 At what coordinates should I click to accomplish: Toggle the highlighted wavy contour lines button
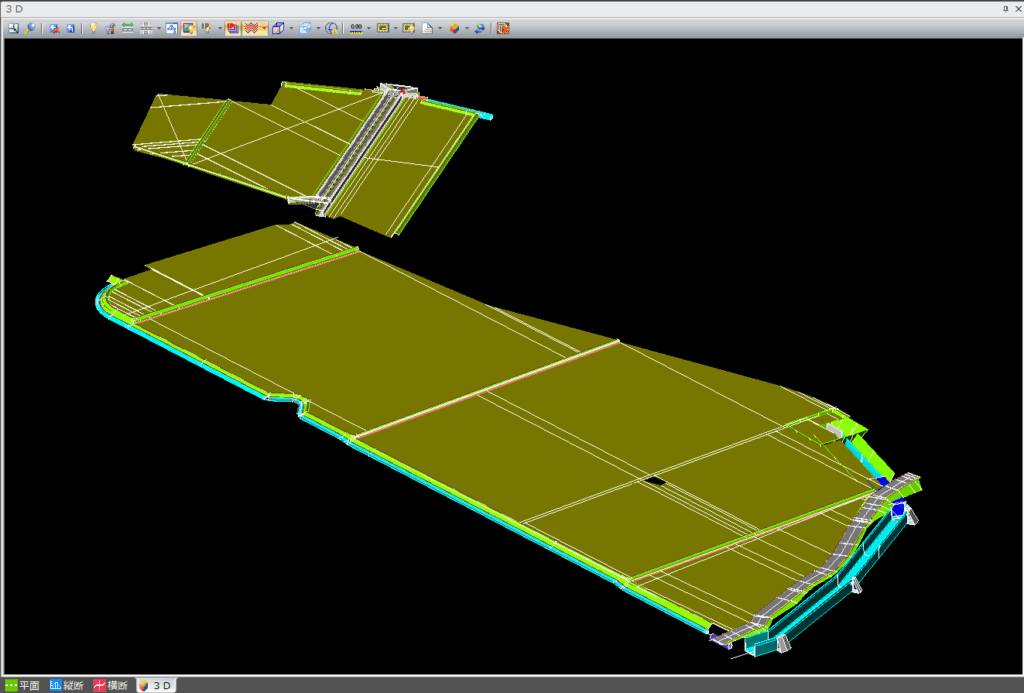[x=251, y=28]
